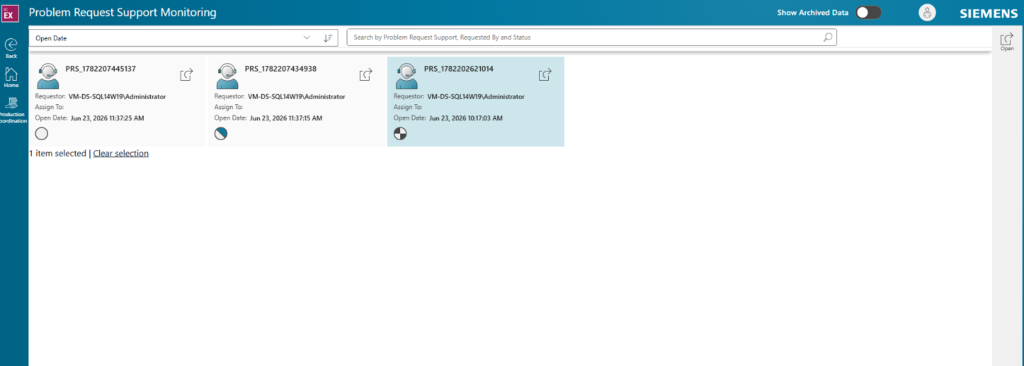Open PRS_1782207434938 via its card open icon
The width and height of the screenshot is (1024, 366).
click(x=366, y=75)
